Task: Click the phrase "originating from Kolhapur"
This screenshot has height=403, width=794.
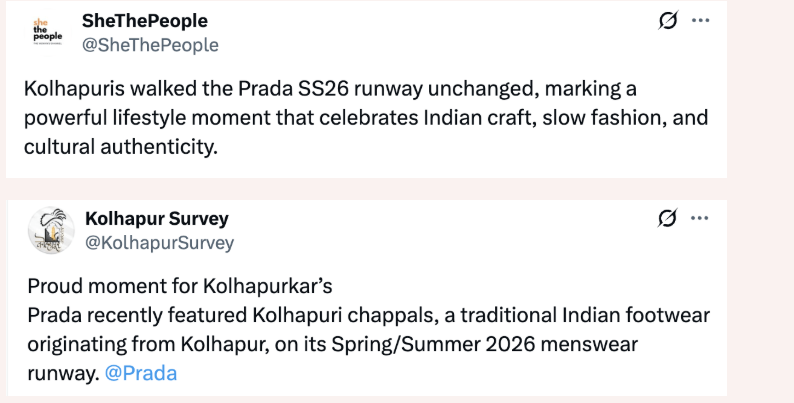Action: (136, 344)
